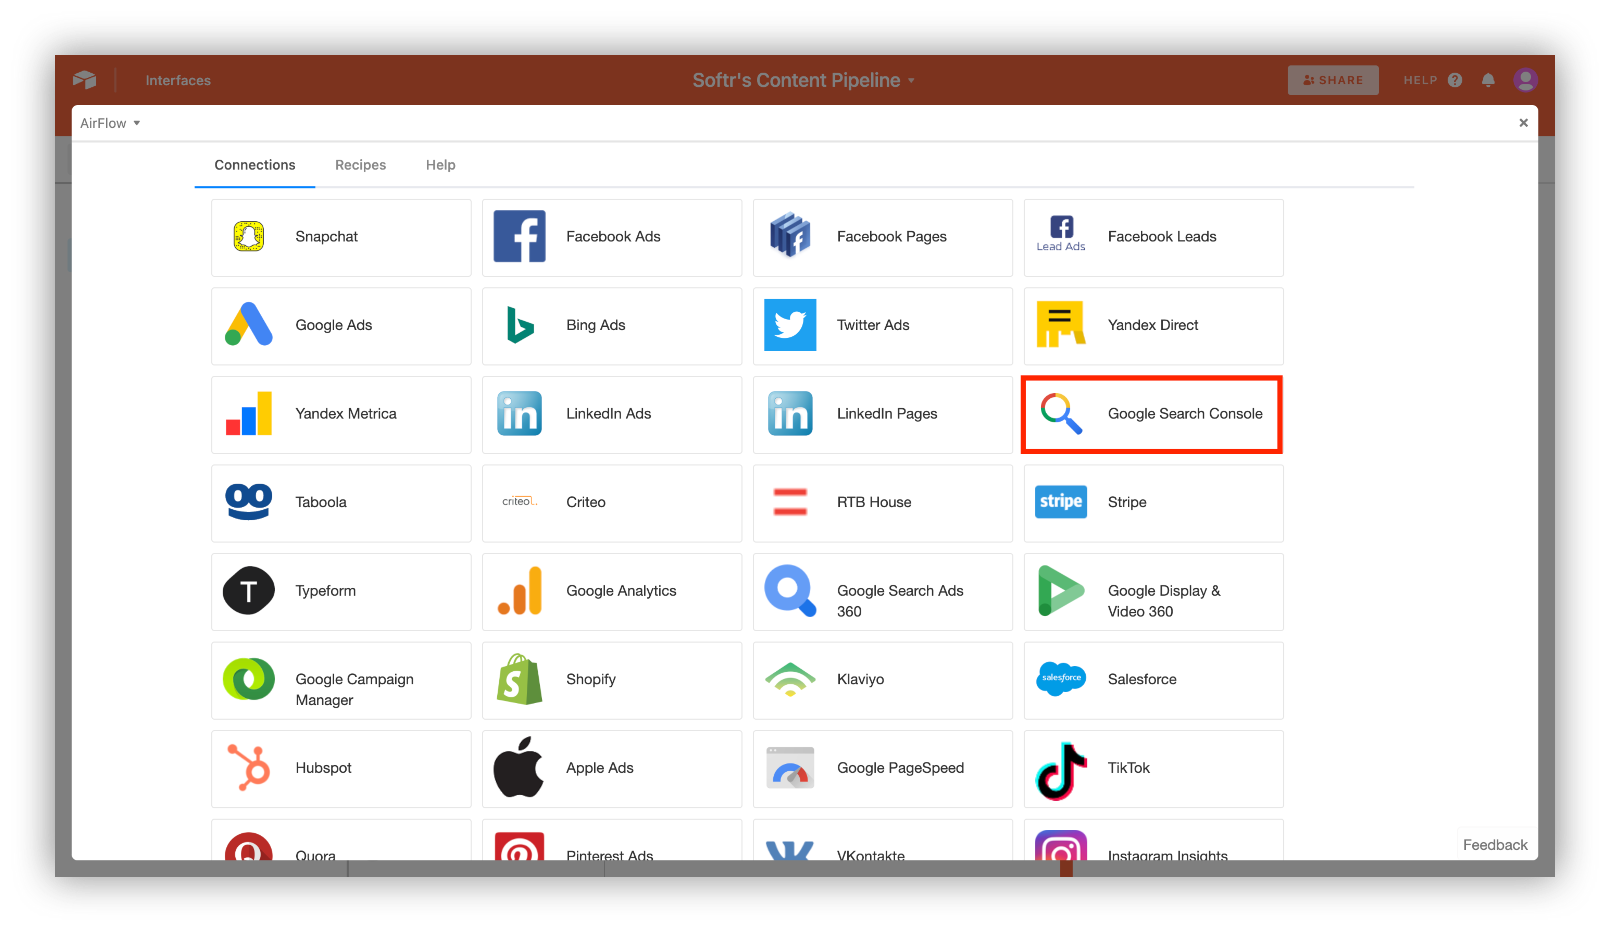The image size is (1610, 932).
Task: Select the Shopify label
Action: (591, 679)
